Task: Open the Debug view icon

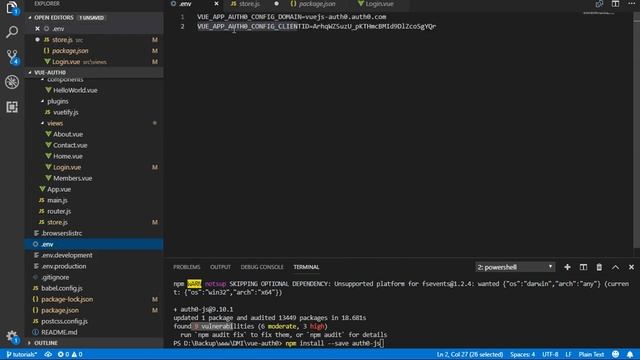Action: tap(12, 82)
